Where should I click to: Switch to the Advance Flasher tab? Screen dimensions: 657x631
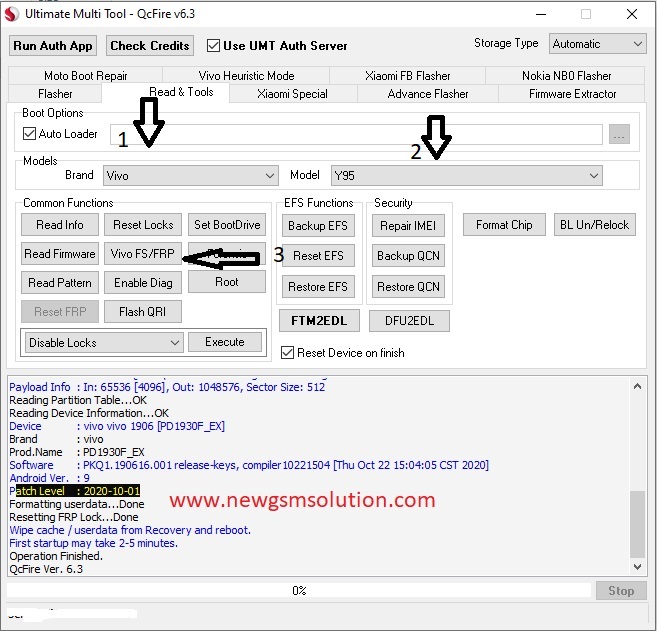427,93
